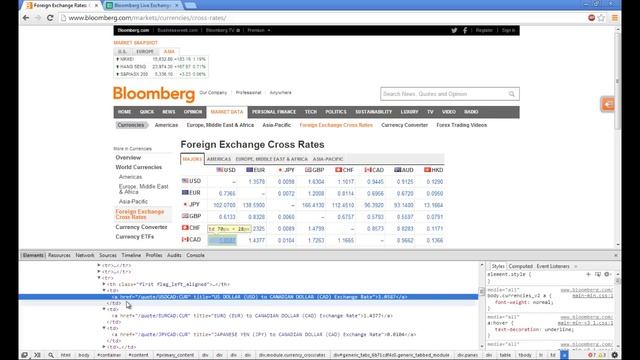Click the Bloomberg logo
This screenshot has height=360, width=640.
(x=154, y=94)
